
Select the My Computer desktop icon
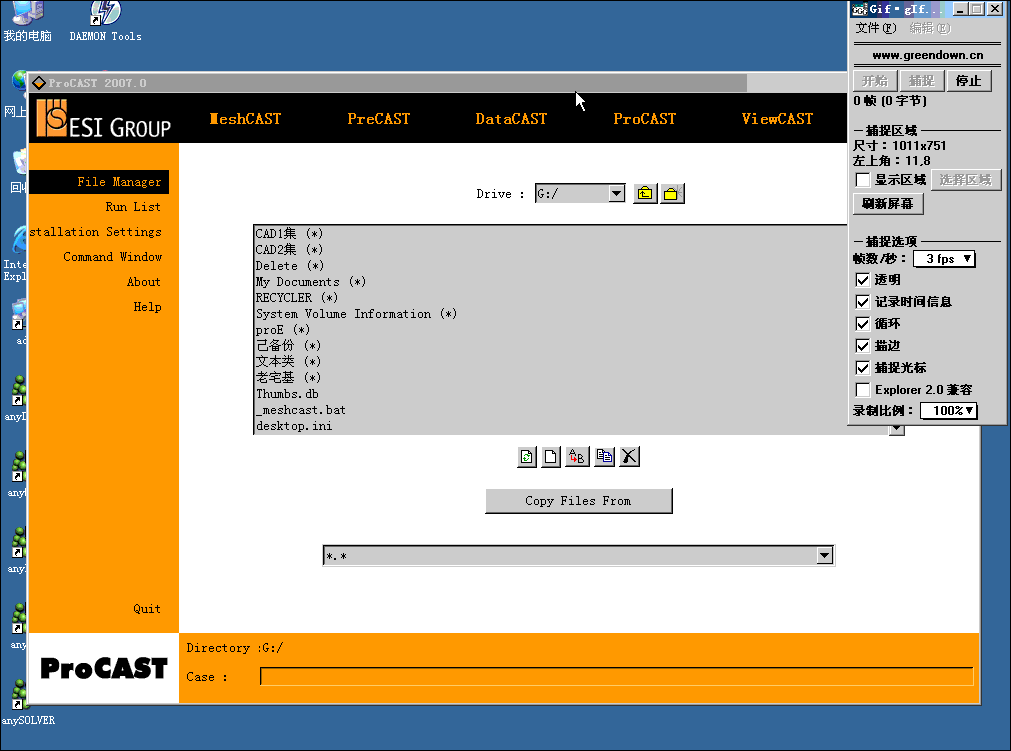coord(27,21)
